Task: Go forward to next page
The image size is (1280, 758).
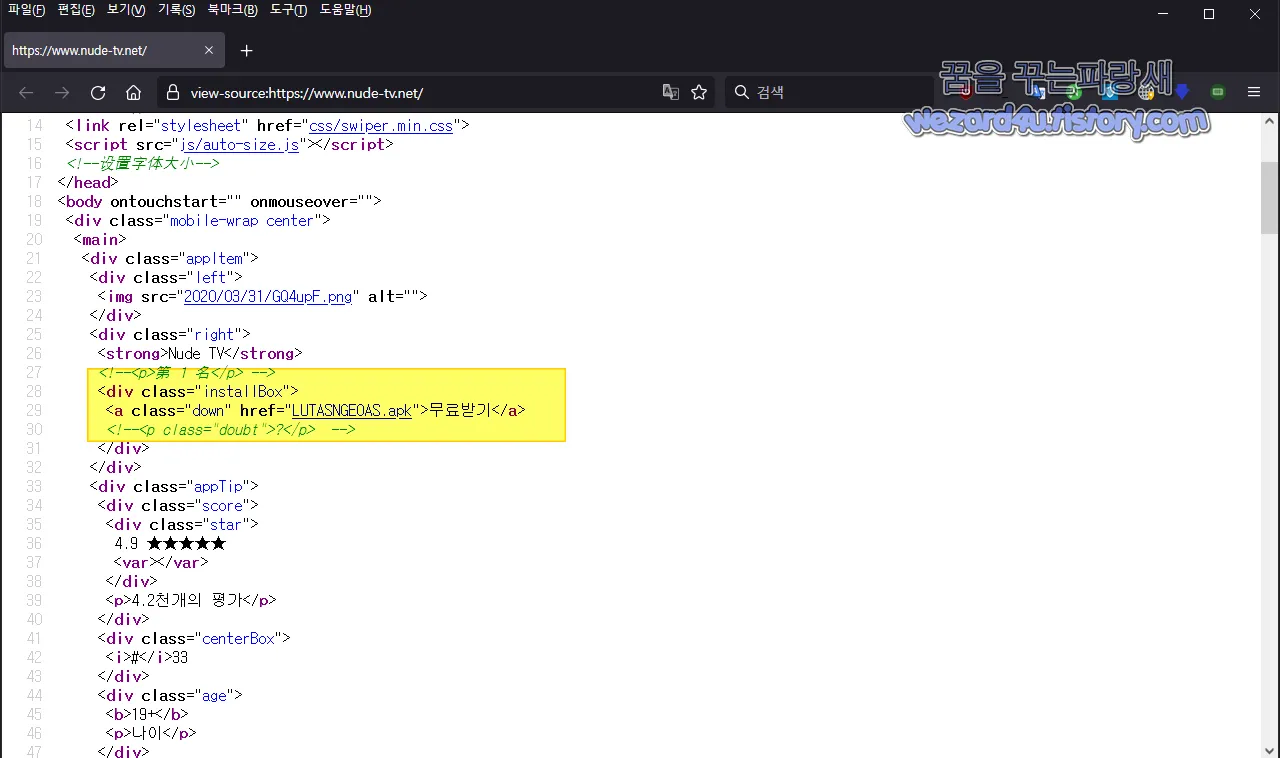Action: pyautogui.click(x=62, y=92)
